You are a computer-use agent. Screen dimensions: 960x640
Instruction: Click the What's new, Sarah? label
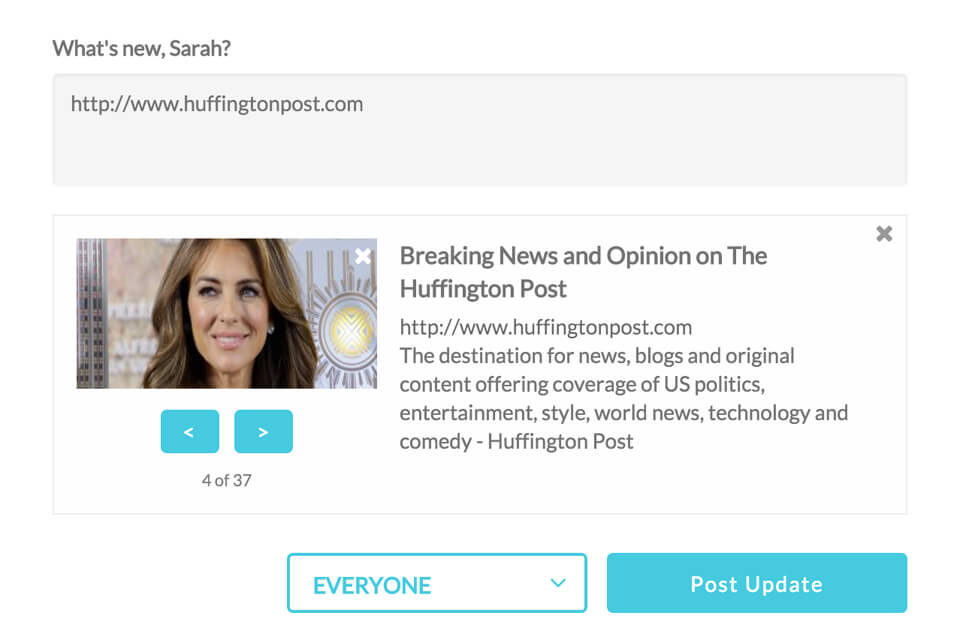tap(141, 48)
